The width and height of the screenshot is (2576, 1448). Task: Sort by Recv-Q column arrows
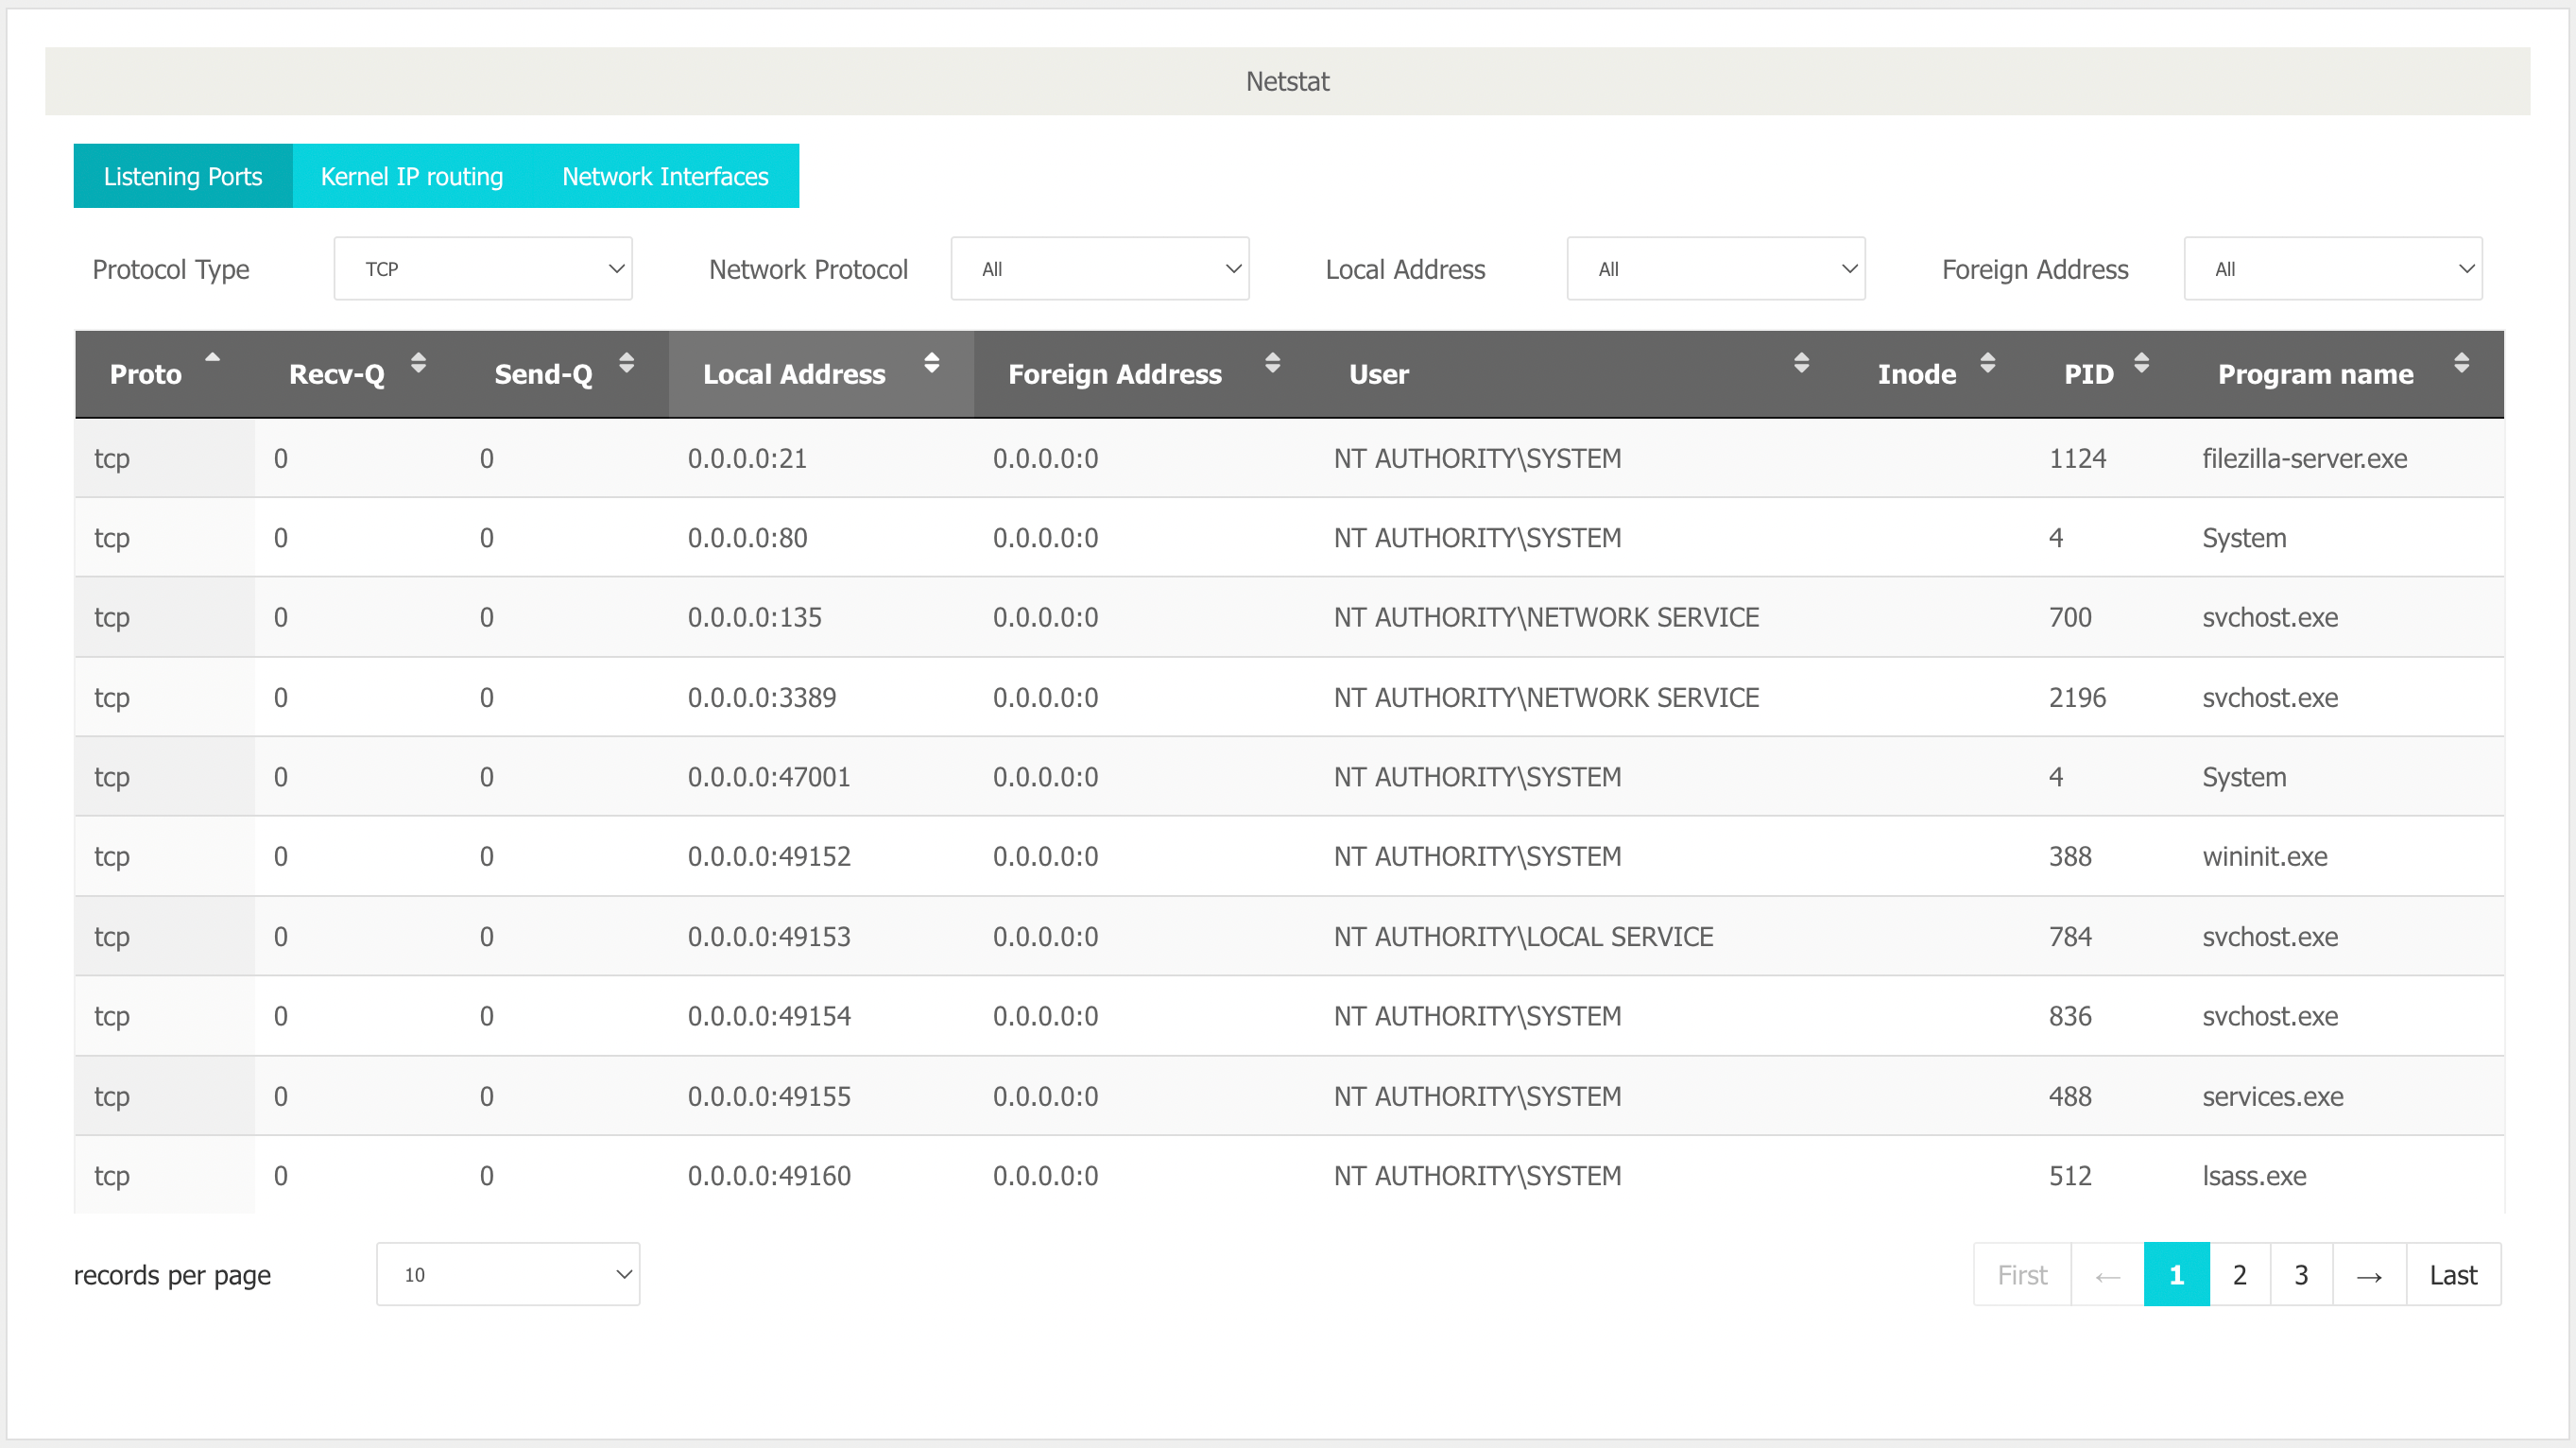pyautogui.click(x=418, y=363)
